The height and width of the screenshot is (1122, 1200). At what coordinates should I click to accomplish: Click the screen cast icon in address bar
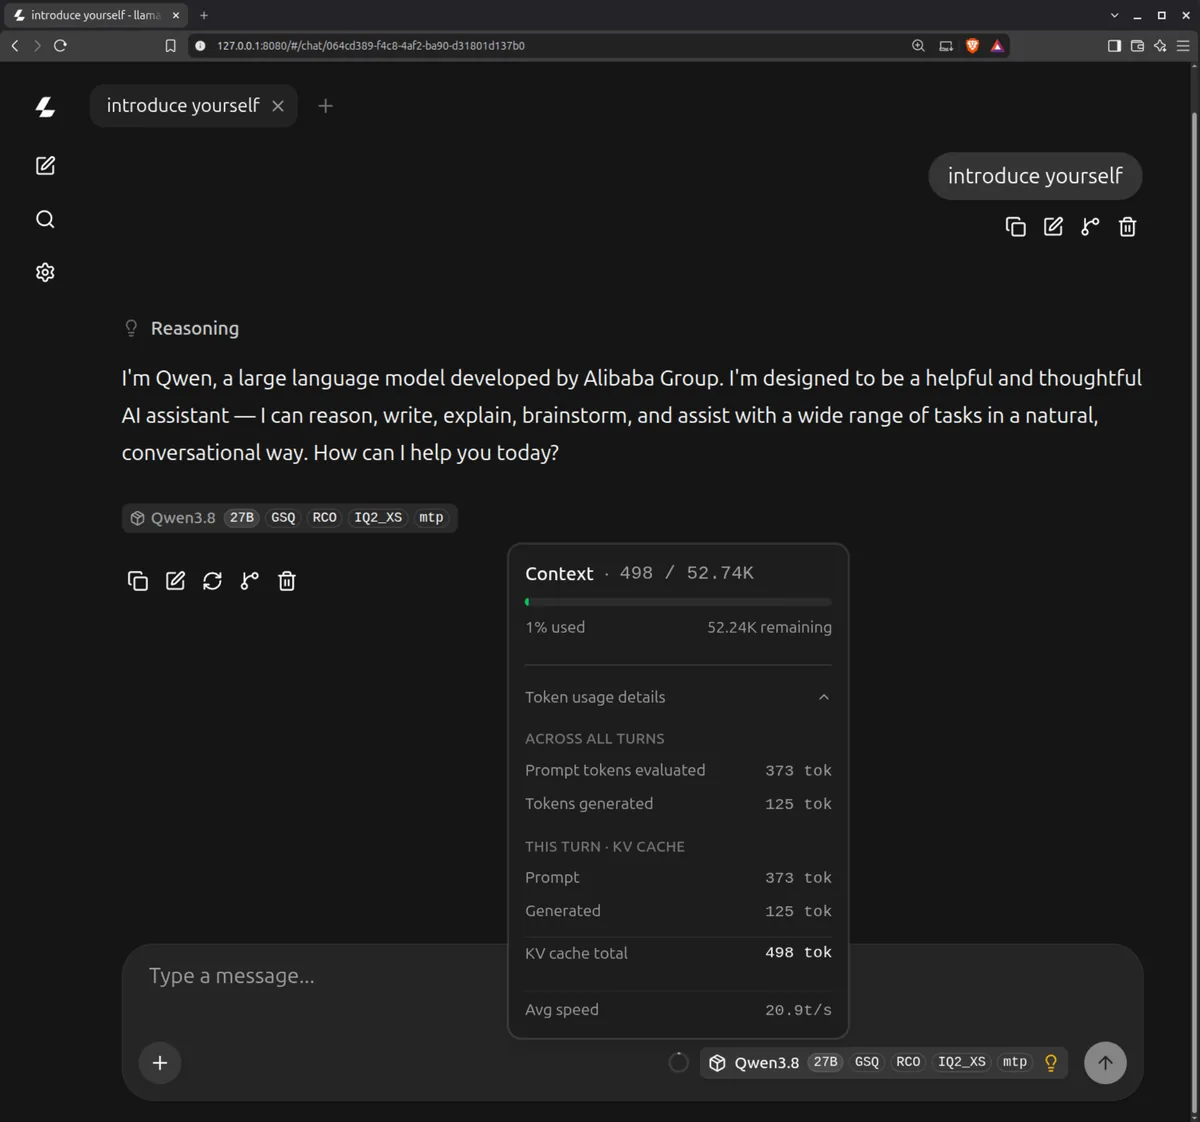click(945, 45)
